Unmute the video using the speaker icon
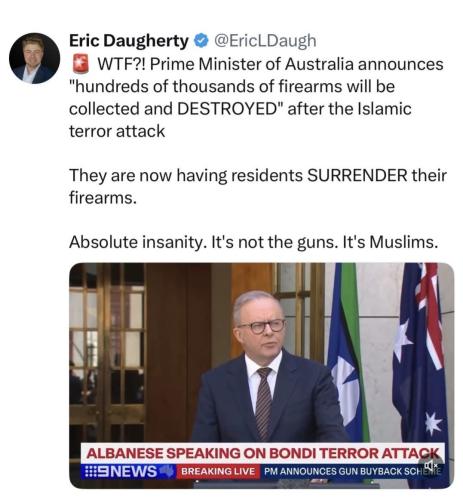Screen dimensions: 463x500 431,465
